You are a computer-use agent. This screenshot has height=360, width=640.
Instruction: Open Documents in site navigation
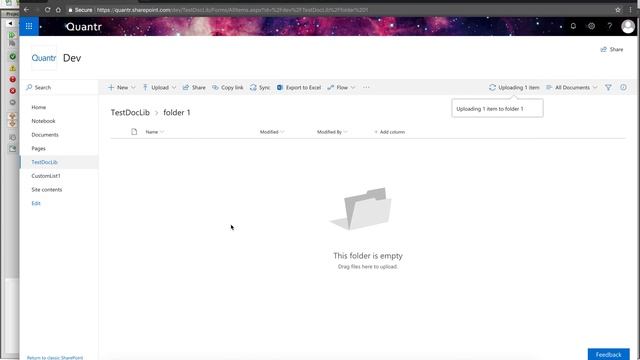[x=45, y=135]
